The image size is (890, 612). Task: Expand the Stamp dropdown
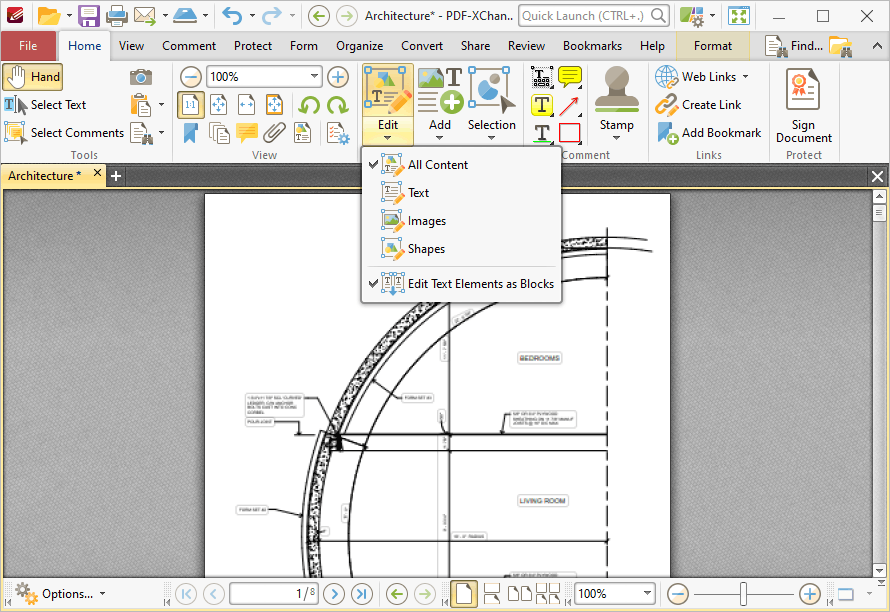point(616,138)
